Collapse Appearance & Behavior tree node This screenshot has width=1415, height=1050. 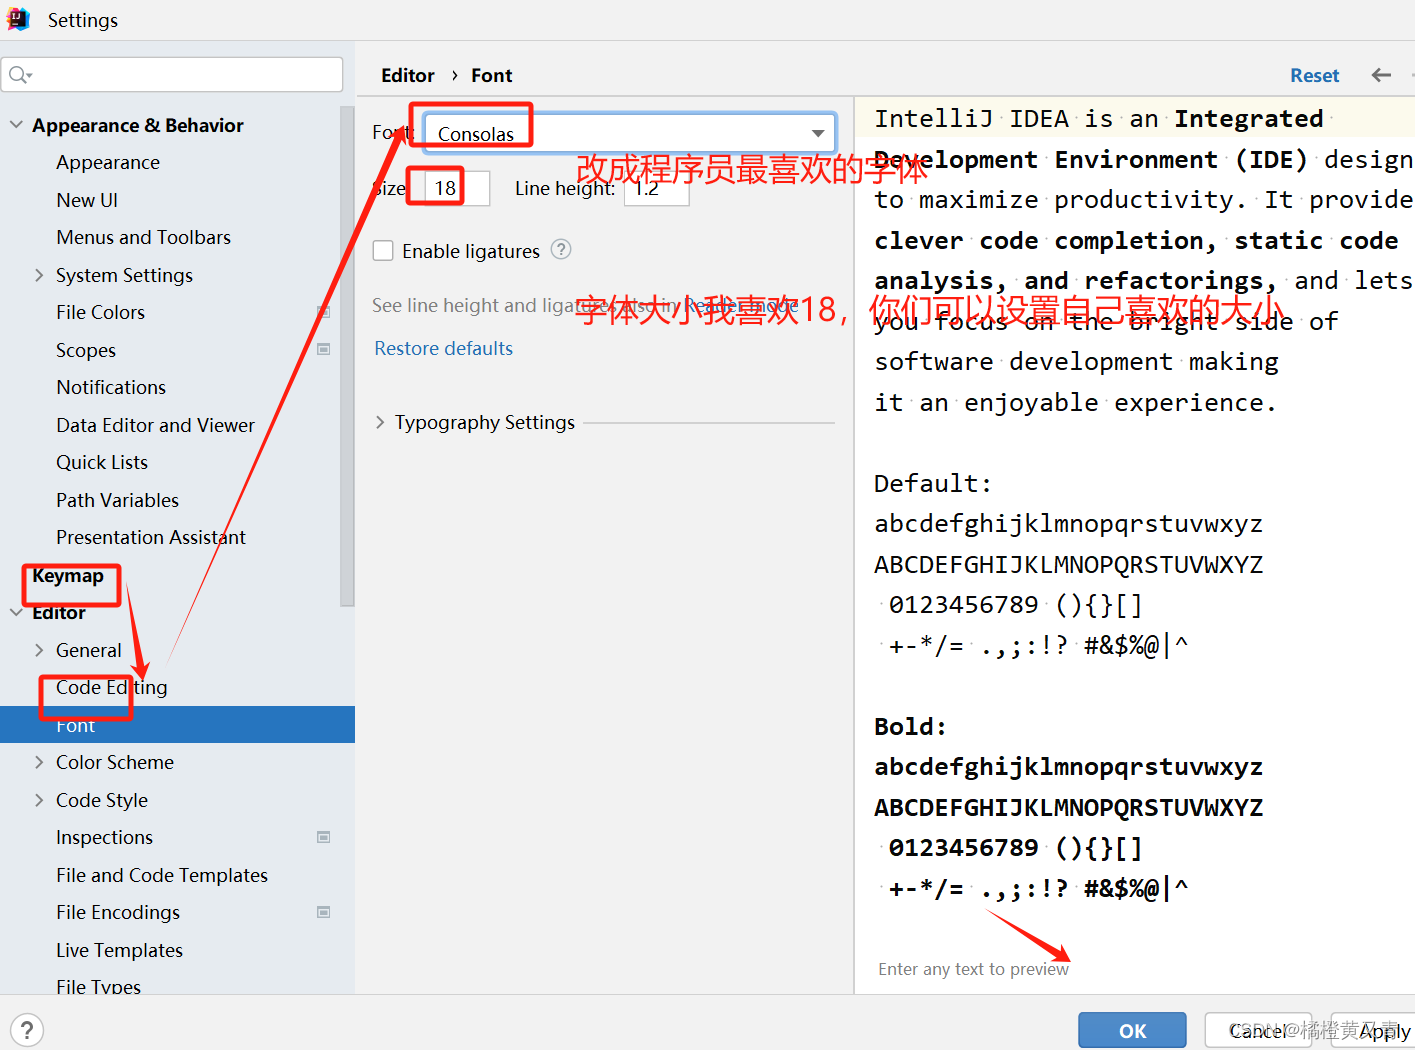pyautogui.click(x=16, y=125)
